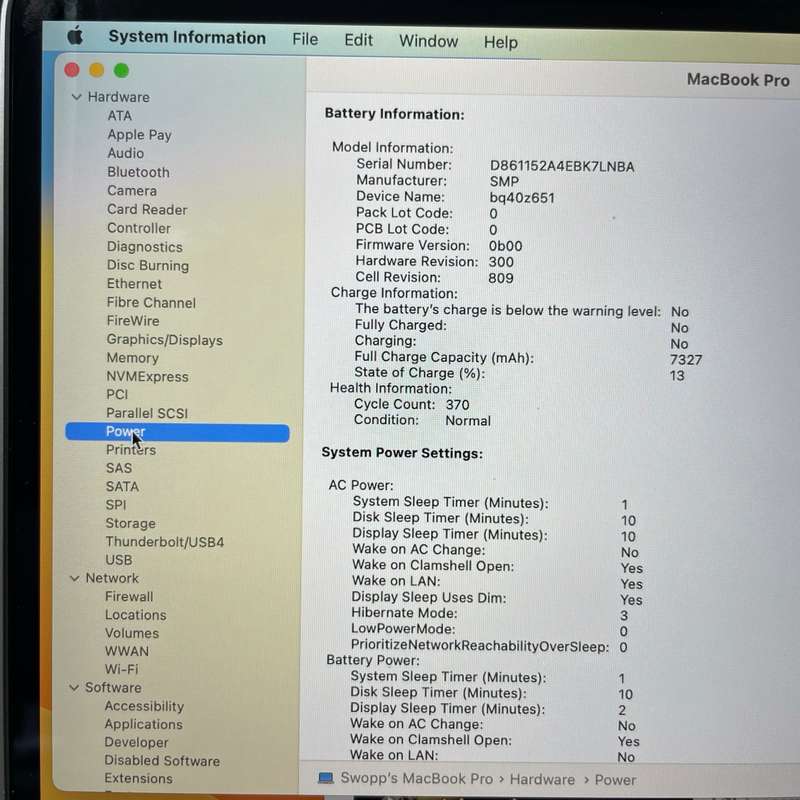This screenshot has height=800, width=800.
Task: Select the highlighted Power item
Action: point(177,433)
